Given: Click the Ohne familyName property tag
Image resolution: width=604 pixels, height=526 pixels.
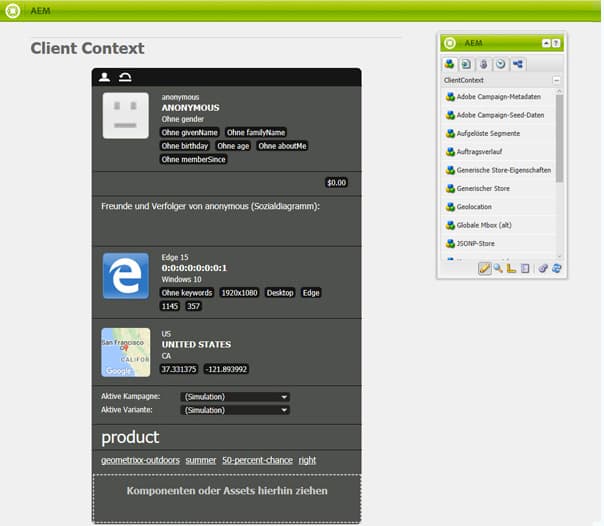Looking at the screenshot, I should click(256, 132).
